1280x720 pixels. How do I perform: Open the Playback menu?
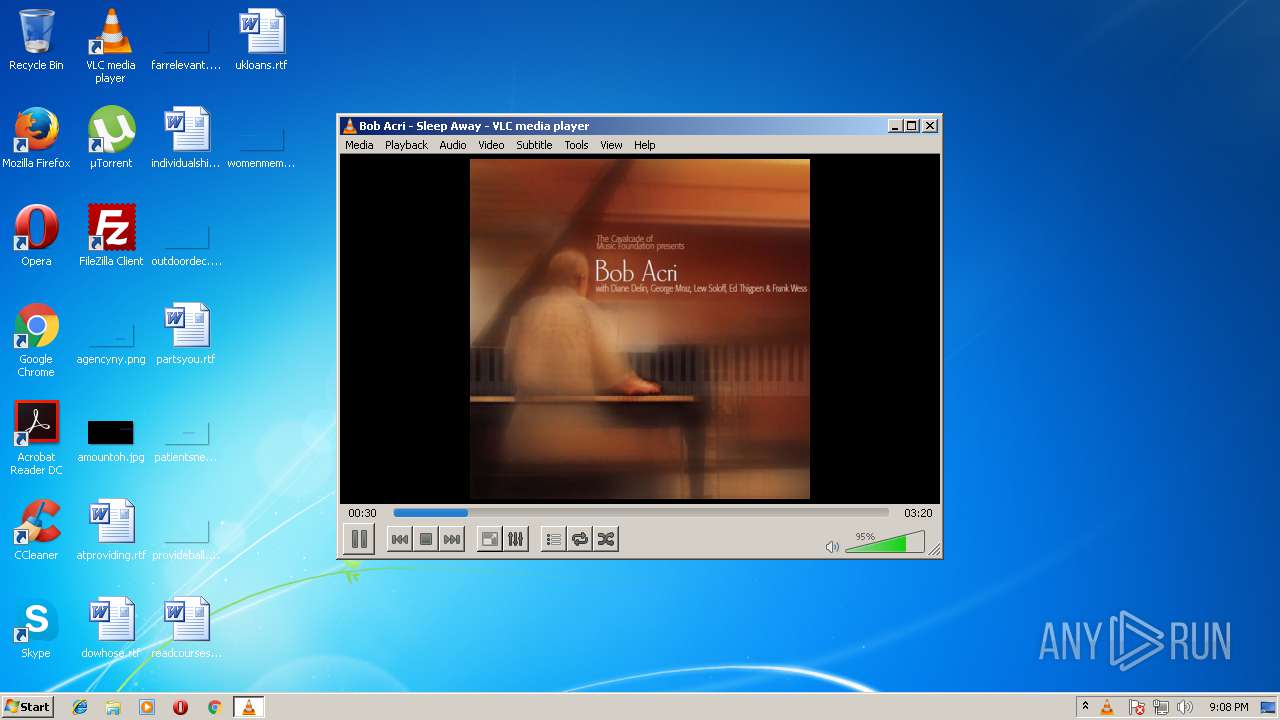coord(406,145)
